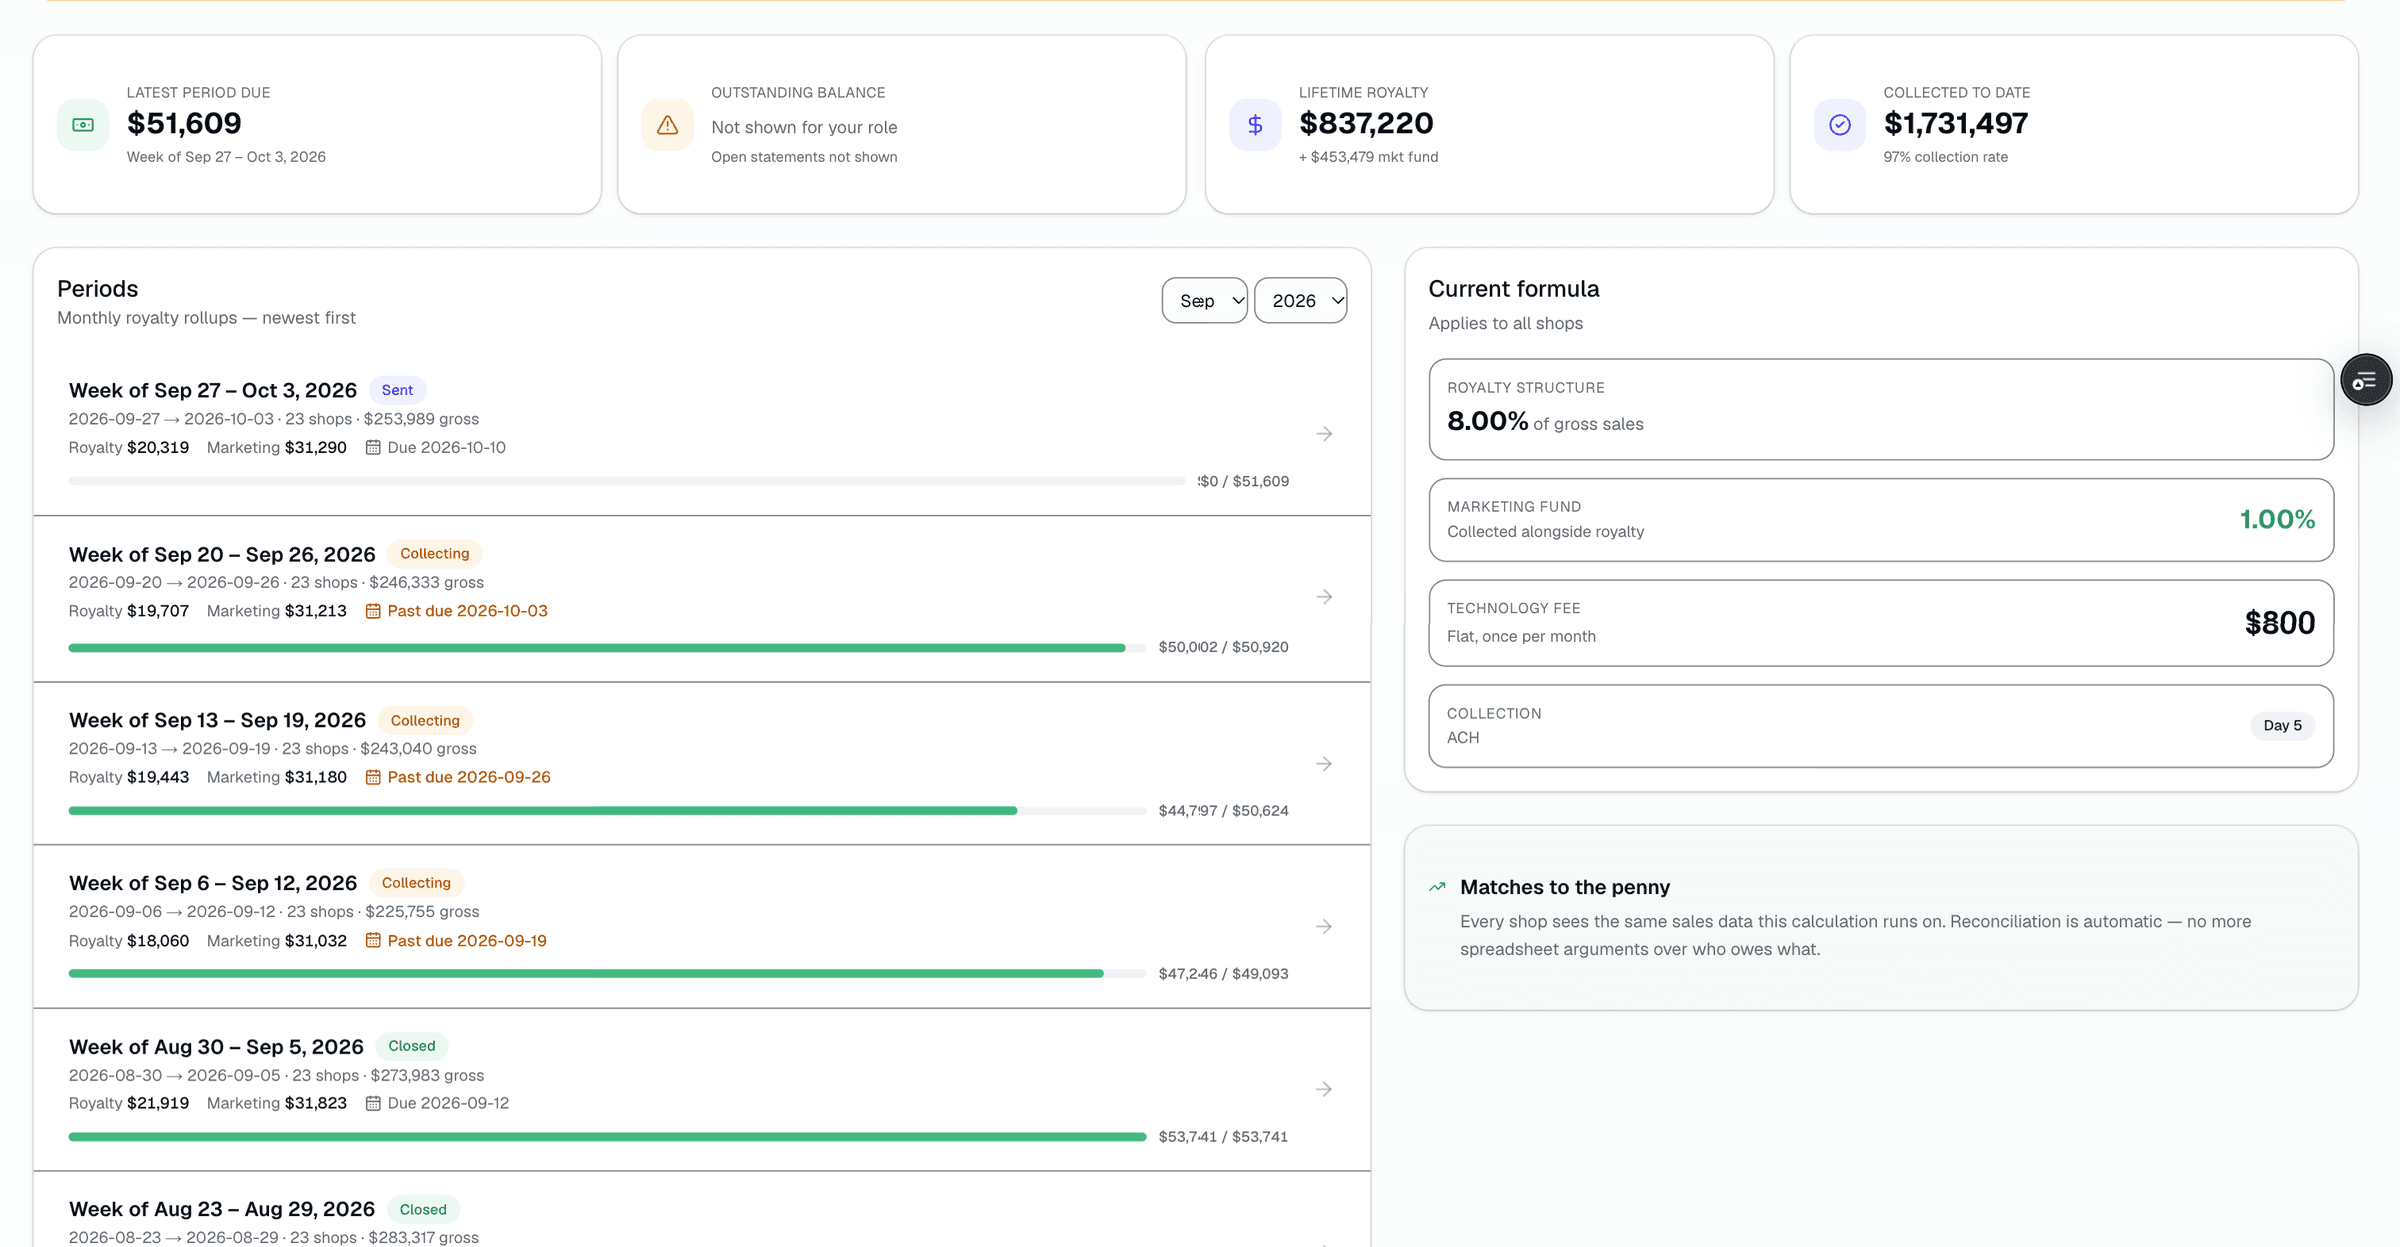This screenshot has height=1247, width=2400.
Task: Open arrow for Week of Sep 20 – Sep 26 period
Action: [x=1324, y=597]
